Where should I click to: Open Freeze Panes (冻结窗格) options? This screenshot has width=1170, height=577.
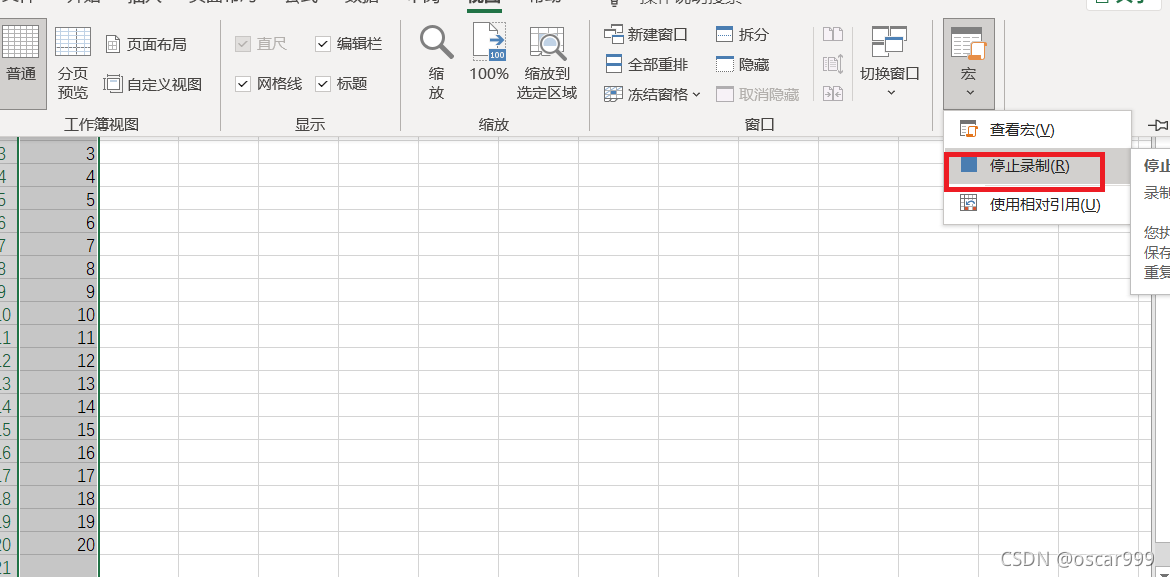653,94
